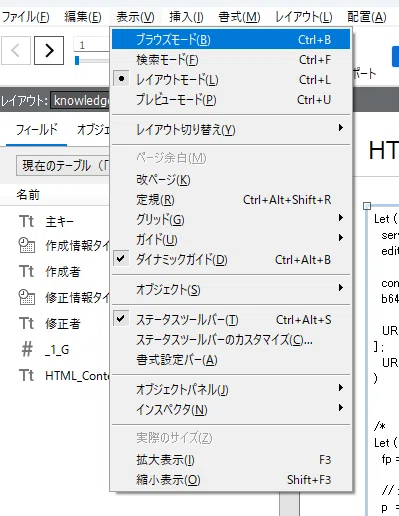The width and height of the screenshot is (399, 516).
Task: Select the HTML_Conte field name
Action: point(77,376)
